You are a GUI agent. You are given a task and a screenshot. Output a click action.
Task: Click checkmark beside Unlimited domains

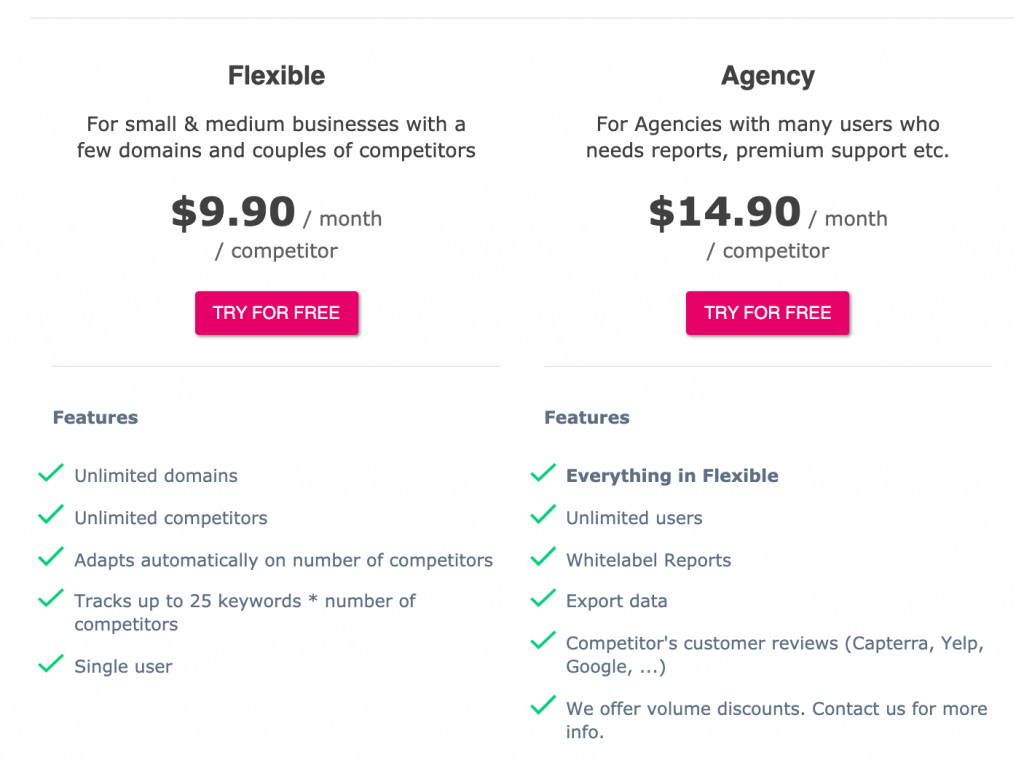[51, 472]
